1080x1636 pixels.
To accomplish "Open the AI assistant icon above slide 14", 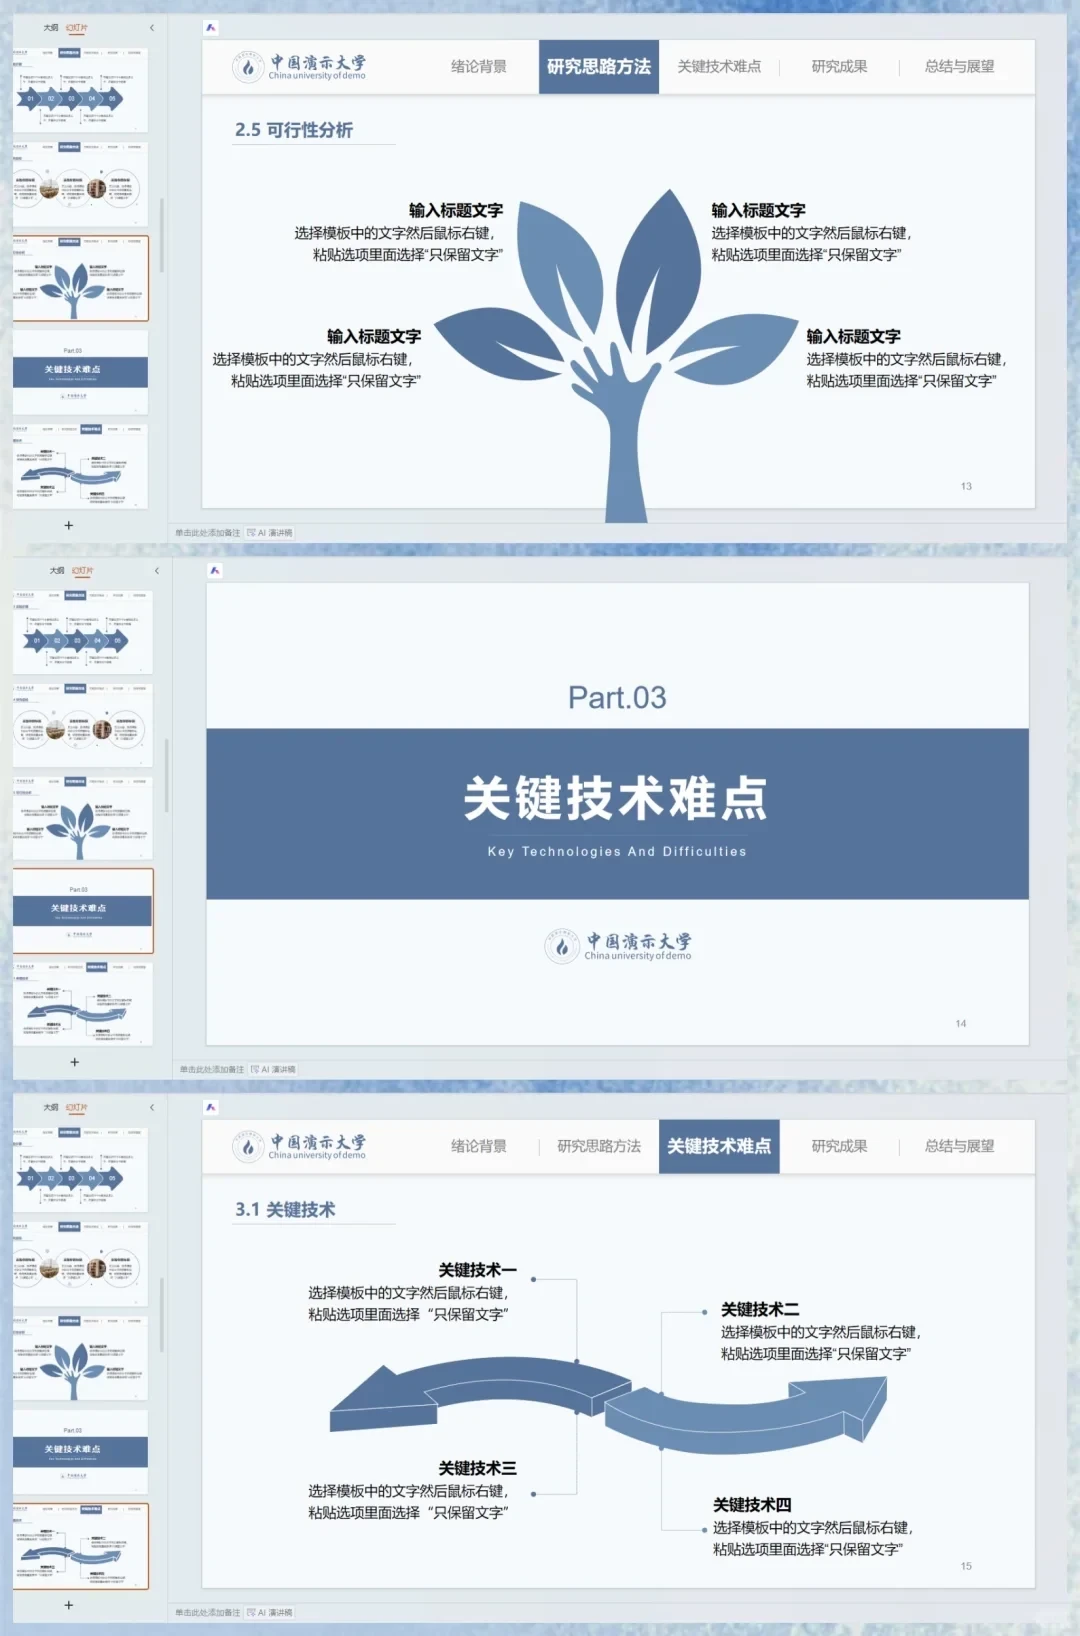I will pos(214,570).
